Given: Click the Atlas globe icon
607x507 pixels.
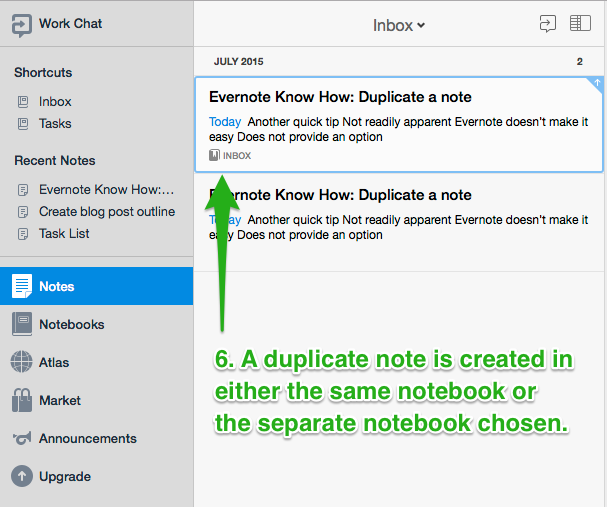Looking at the screenshot, I should pos(22,361).
